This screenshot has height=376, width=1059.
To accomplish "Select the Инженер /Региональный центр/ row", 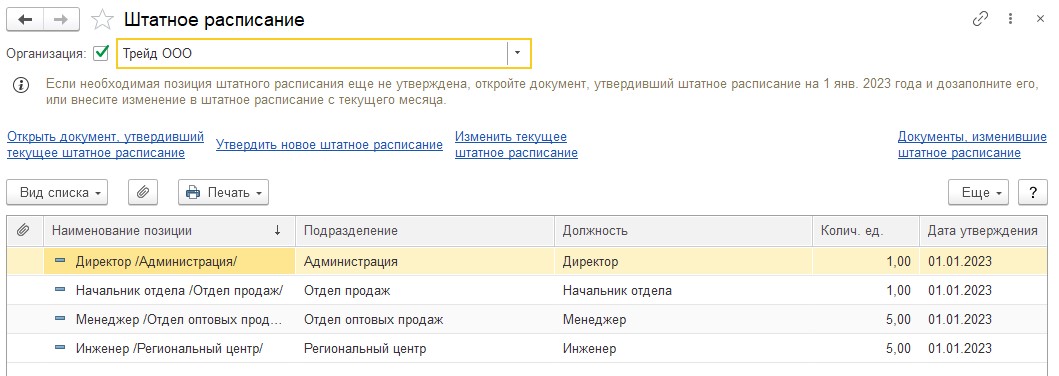I will tap(527, 348).
